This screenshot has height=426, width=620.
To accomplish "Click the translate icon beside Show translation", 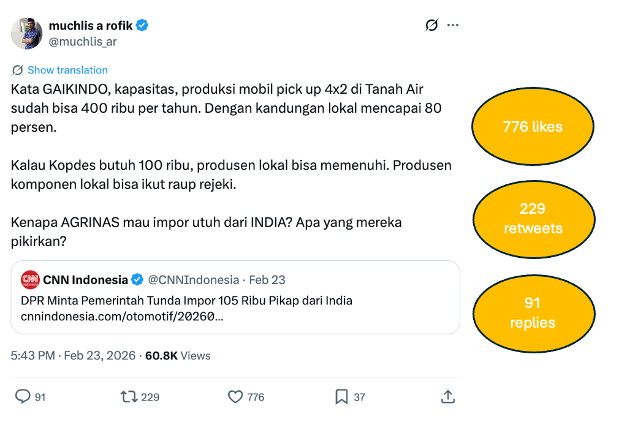I will point(18,70).
